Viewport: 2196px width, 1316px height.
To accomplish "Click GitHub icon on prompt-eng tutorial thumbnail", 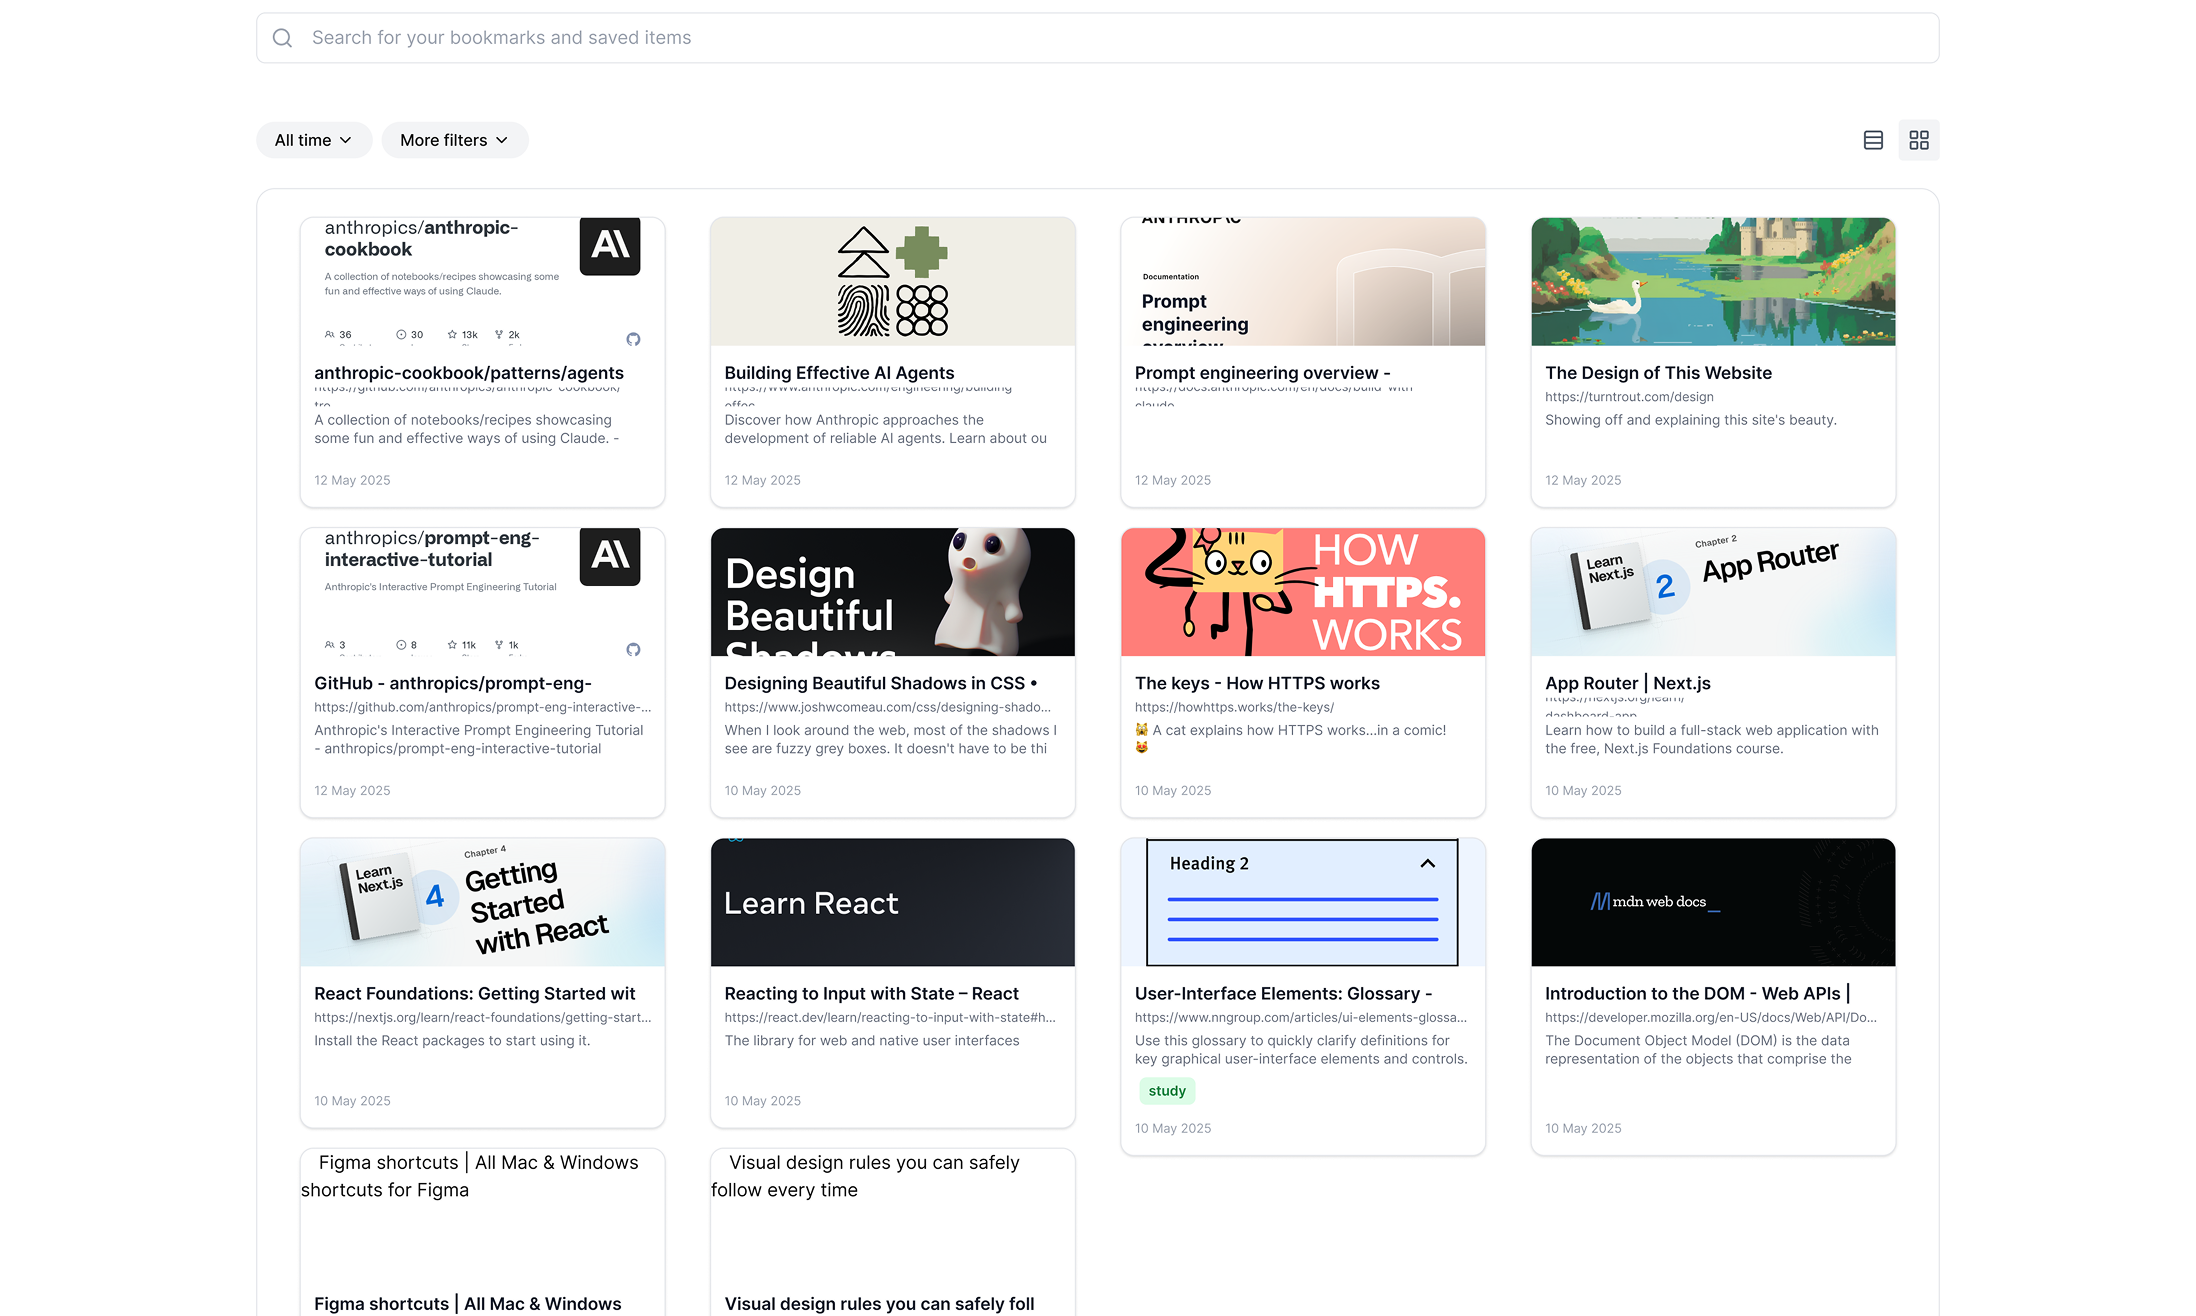I will (633, 649).
